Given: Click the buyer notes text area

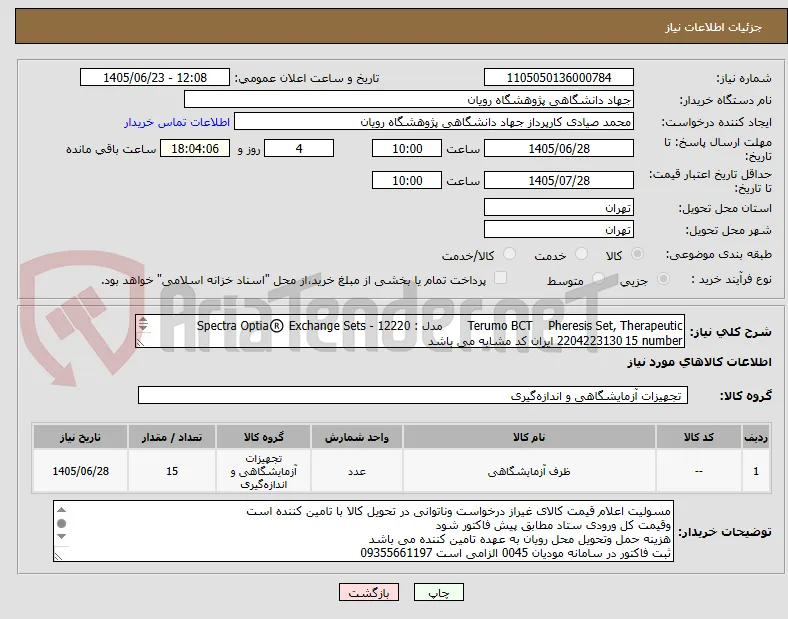Looking at the screenshot, I should pos(363,531).
